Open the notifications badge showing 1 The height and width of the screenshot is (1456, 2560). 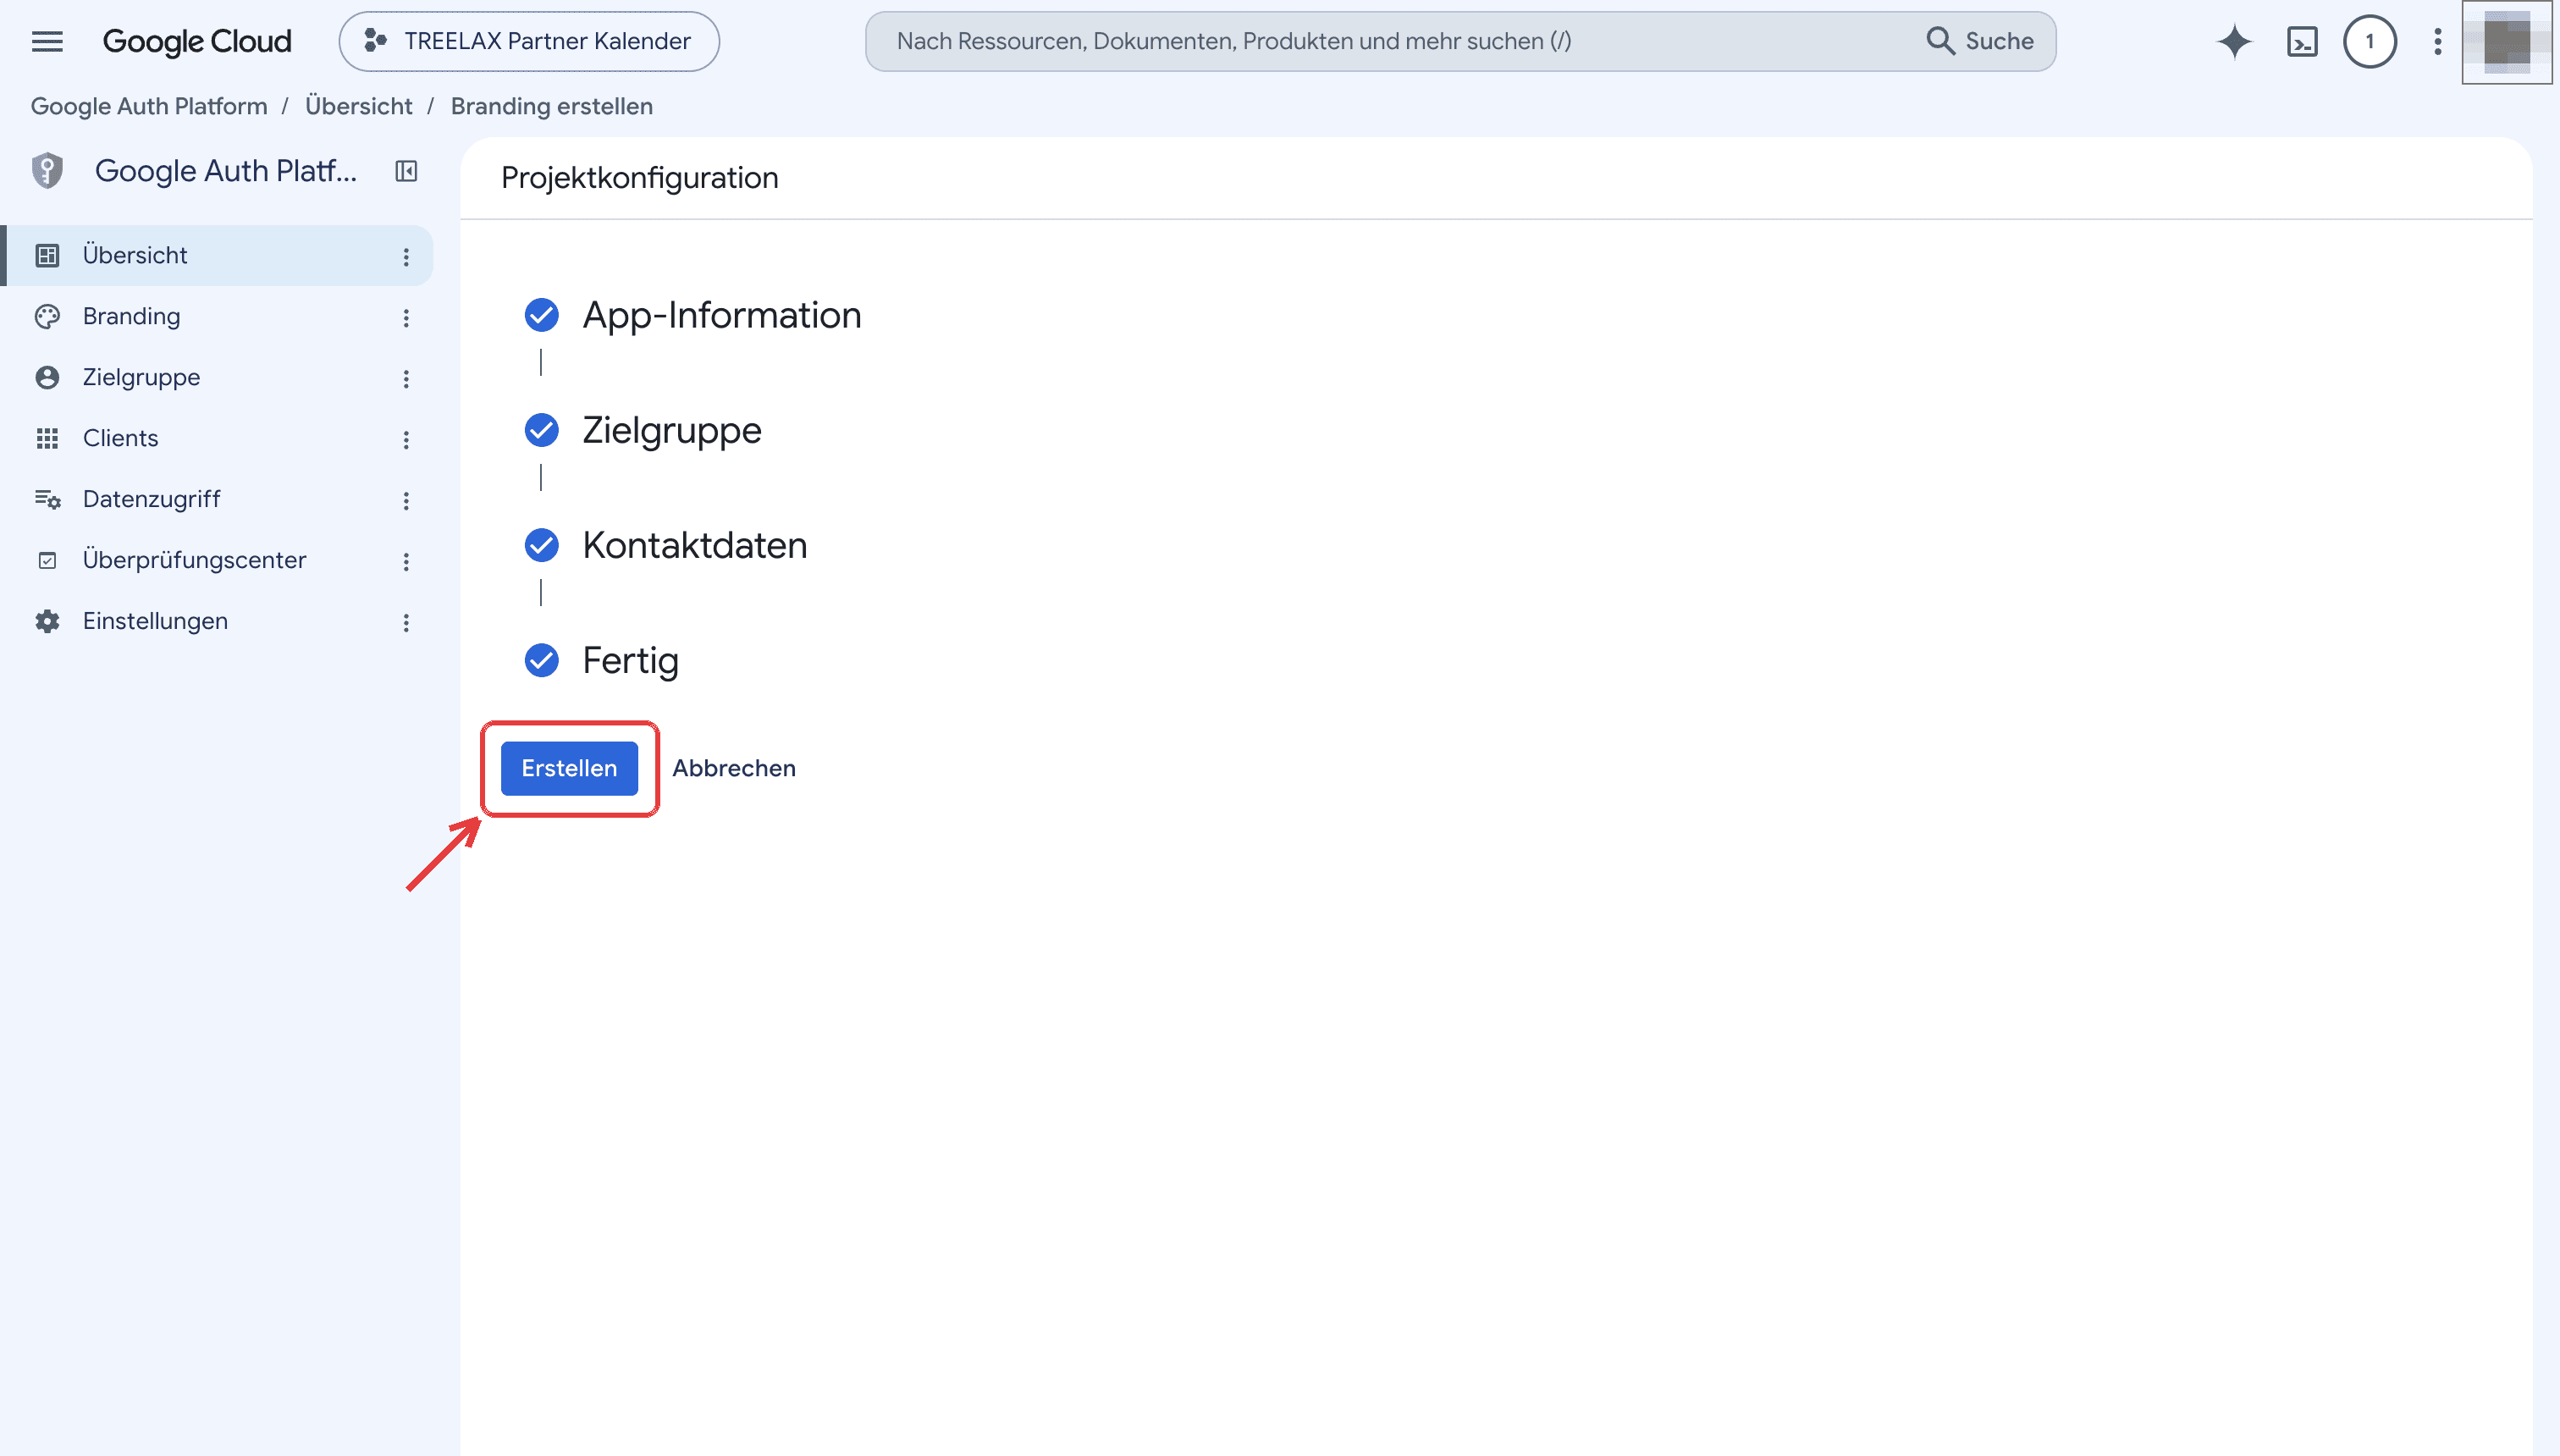2370,41
